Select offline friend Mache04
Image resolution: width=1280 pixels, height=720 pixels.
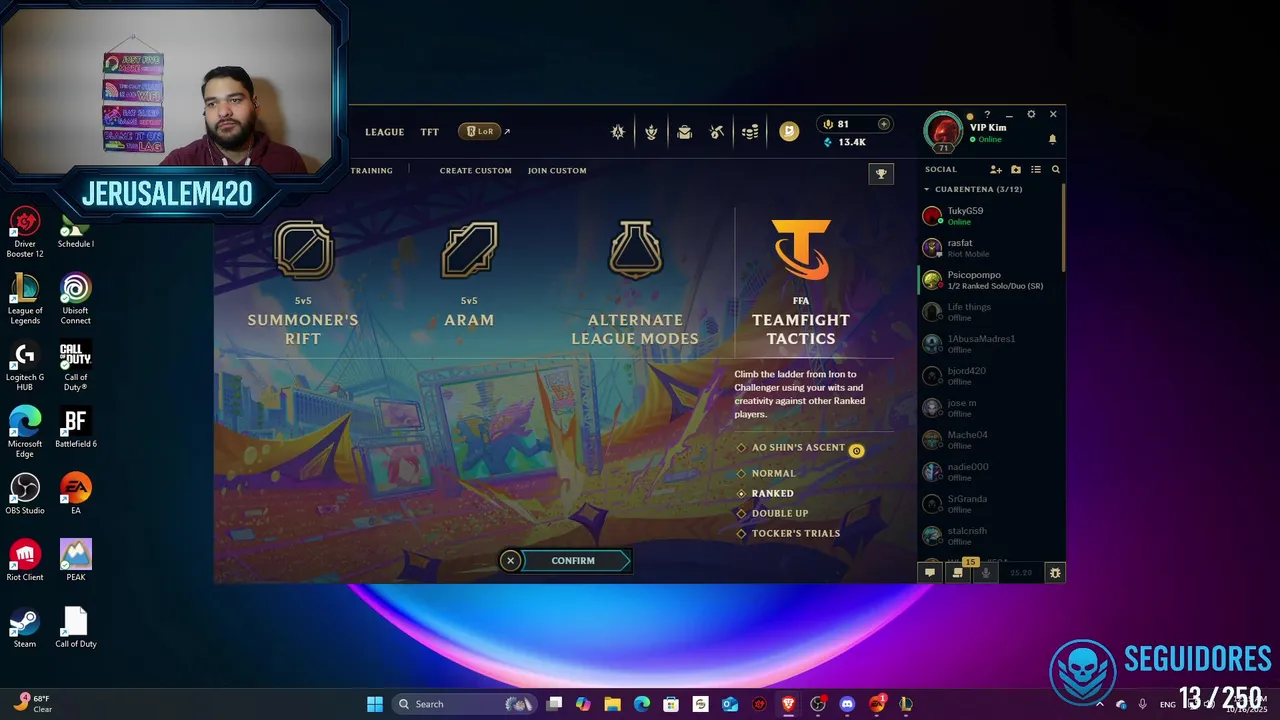tap(989, 440)
